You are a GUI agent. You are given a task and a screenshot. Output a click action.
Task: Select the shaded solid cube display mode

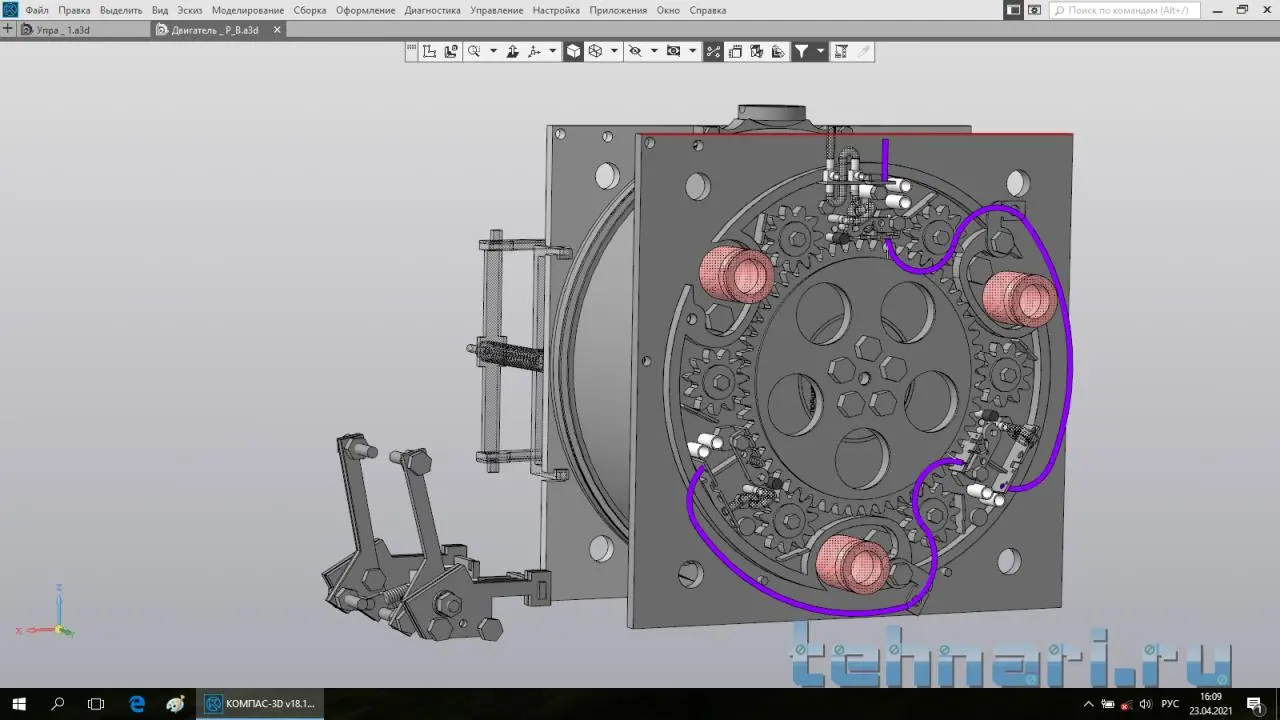click(x=573, y=51)
